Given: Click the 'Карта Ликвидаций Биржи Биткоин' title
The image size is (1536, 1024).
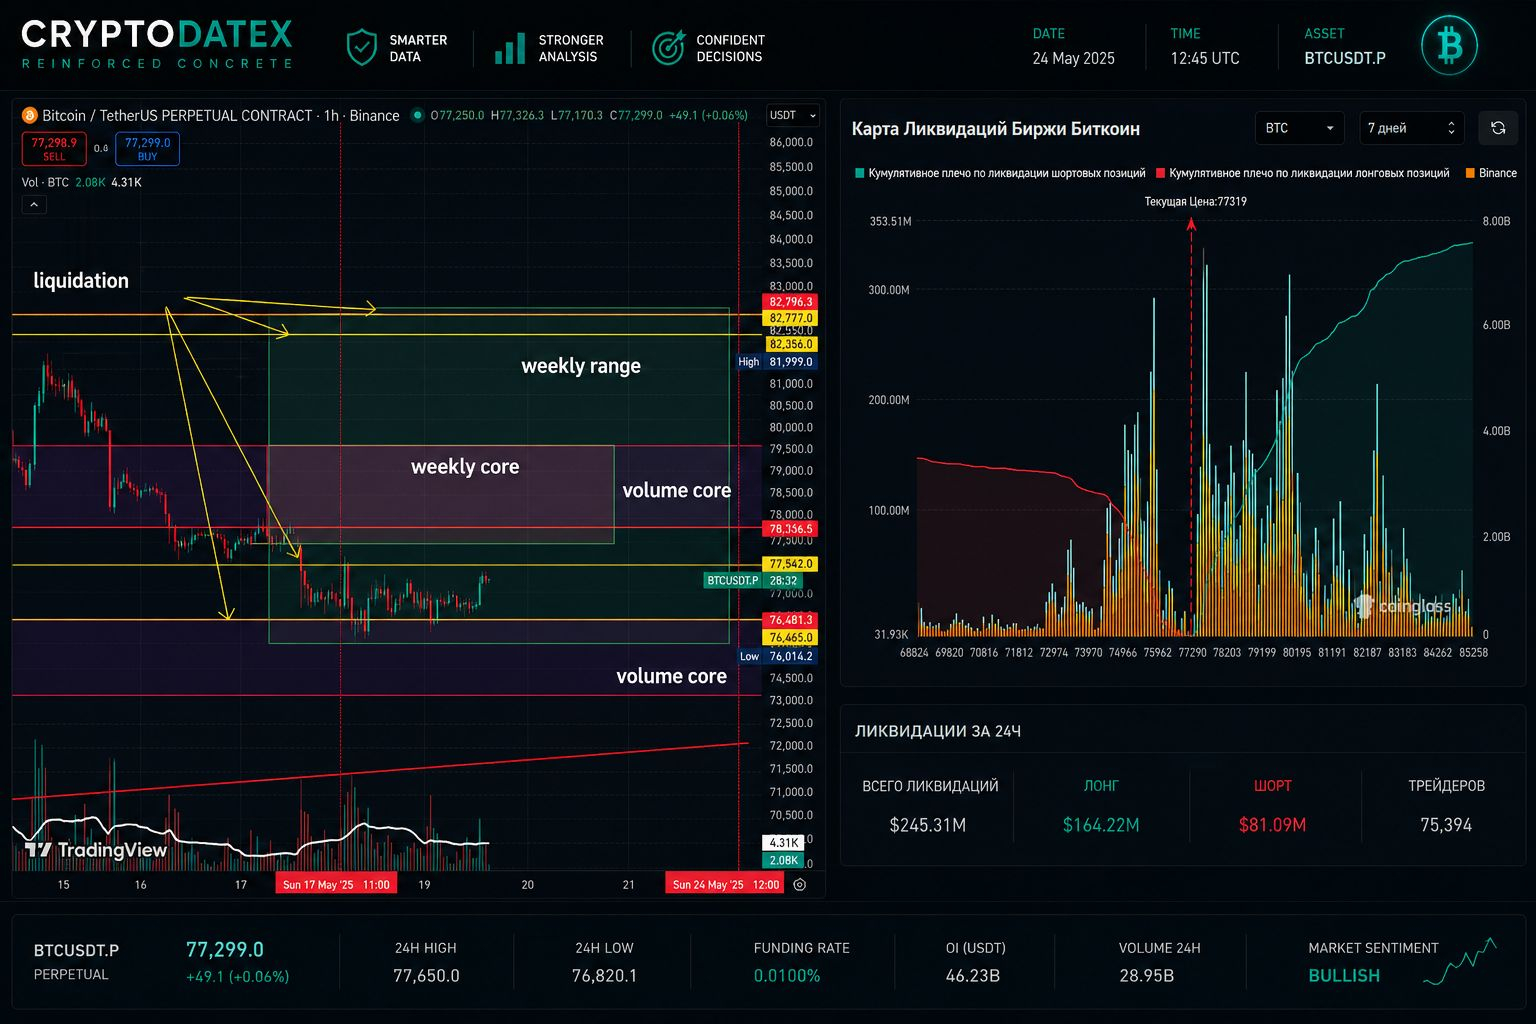Looking at the screenshot, I should 995,129.
